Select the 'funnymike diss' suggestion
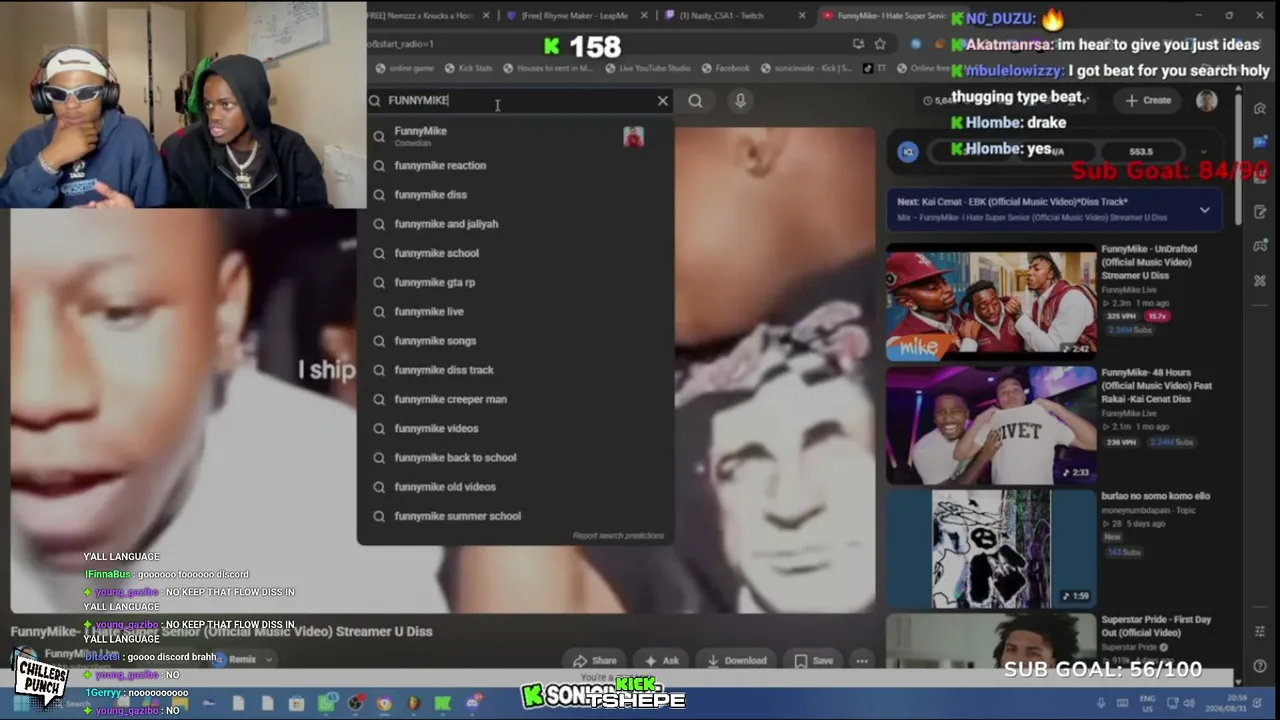This screenshot has width=1280, height=720. tap(515, 194)
